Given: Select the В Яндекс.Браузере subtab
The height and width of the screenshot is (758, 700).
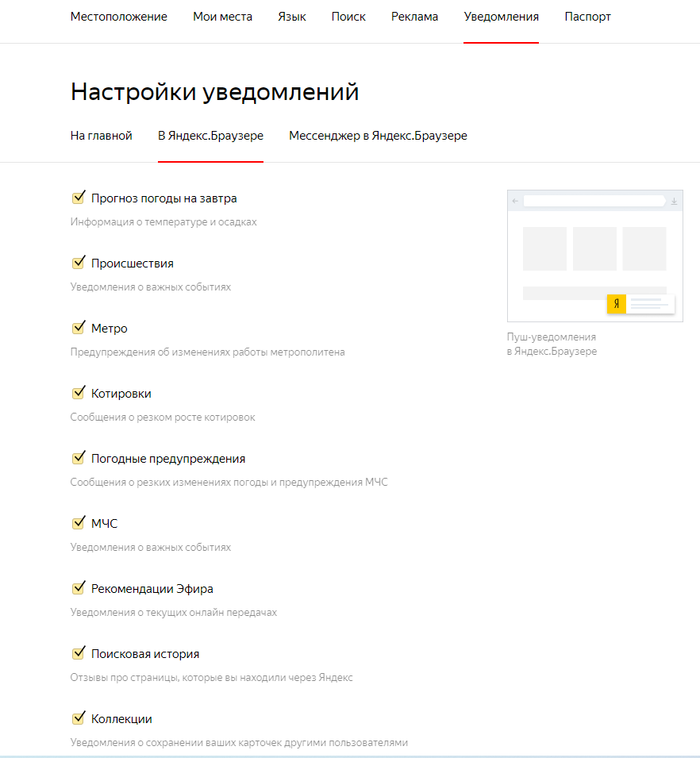Looking at the screenshot, I should click(x=210, y=136).
